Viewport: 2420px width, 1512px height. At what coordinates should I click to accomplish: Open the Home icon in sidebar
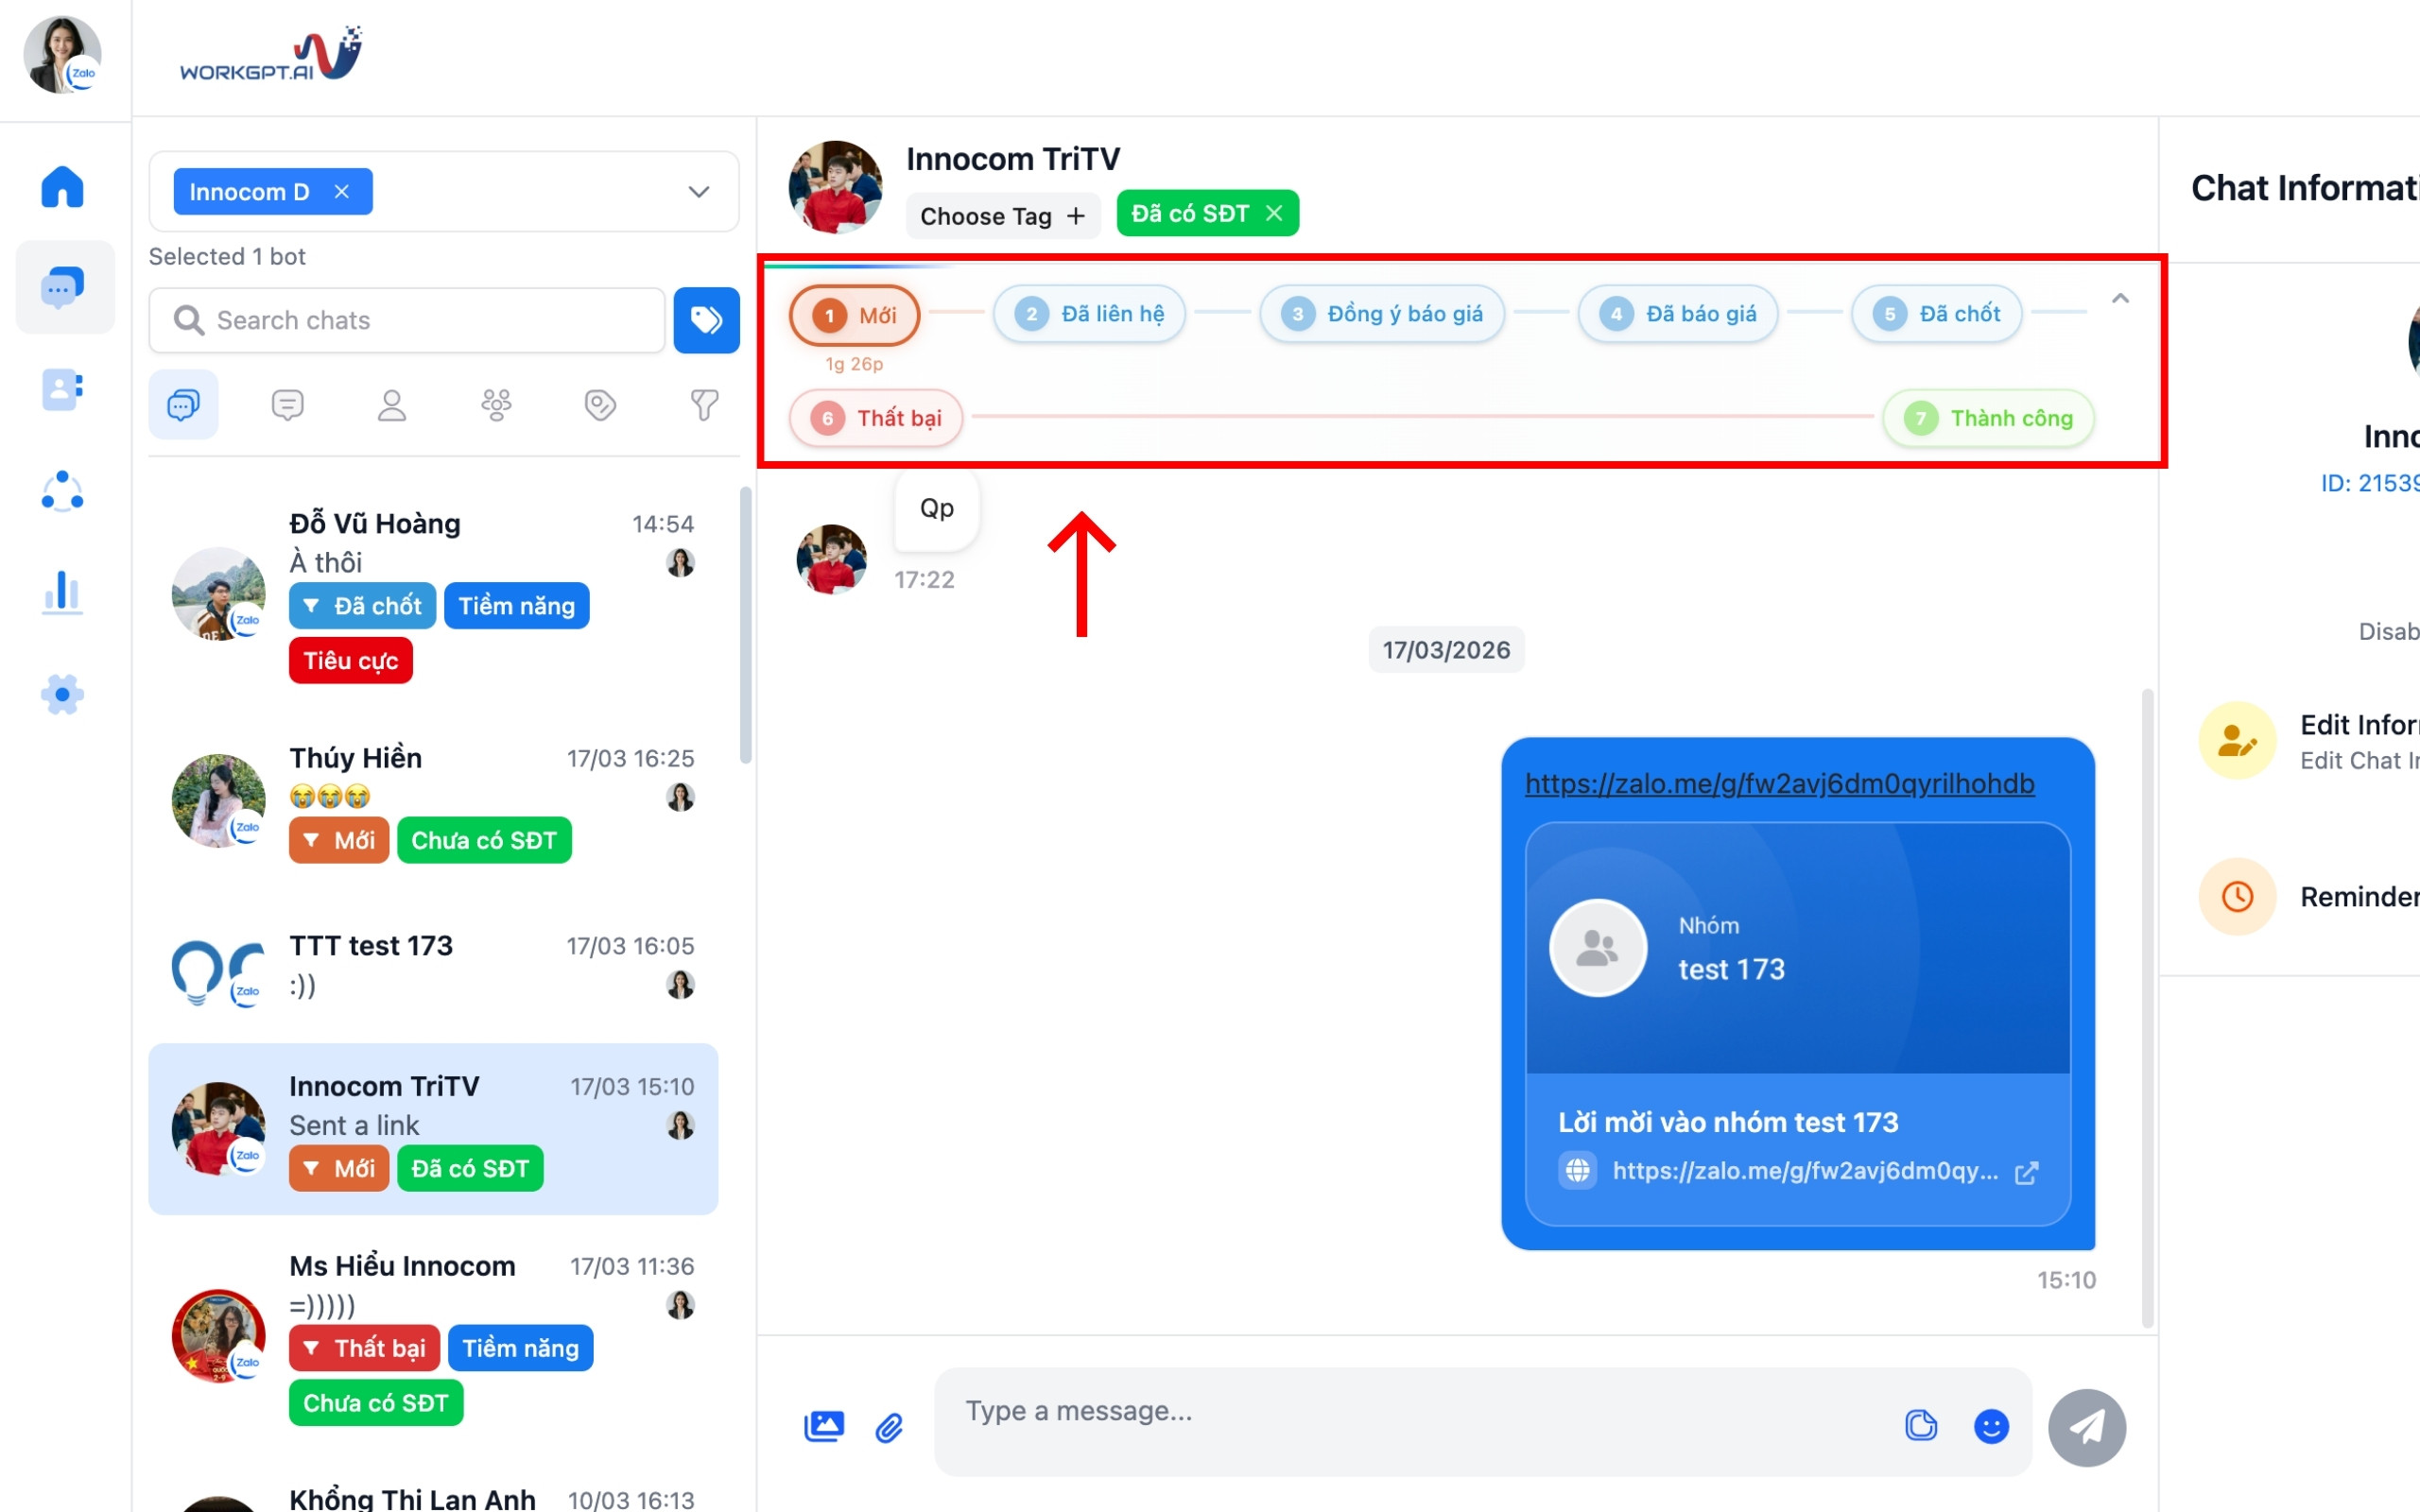point(62,187)
